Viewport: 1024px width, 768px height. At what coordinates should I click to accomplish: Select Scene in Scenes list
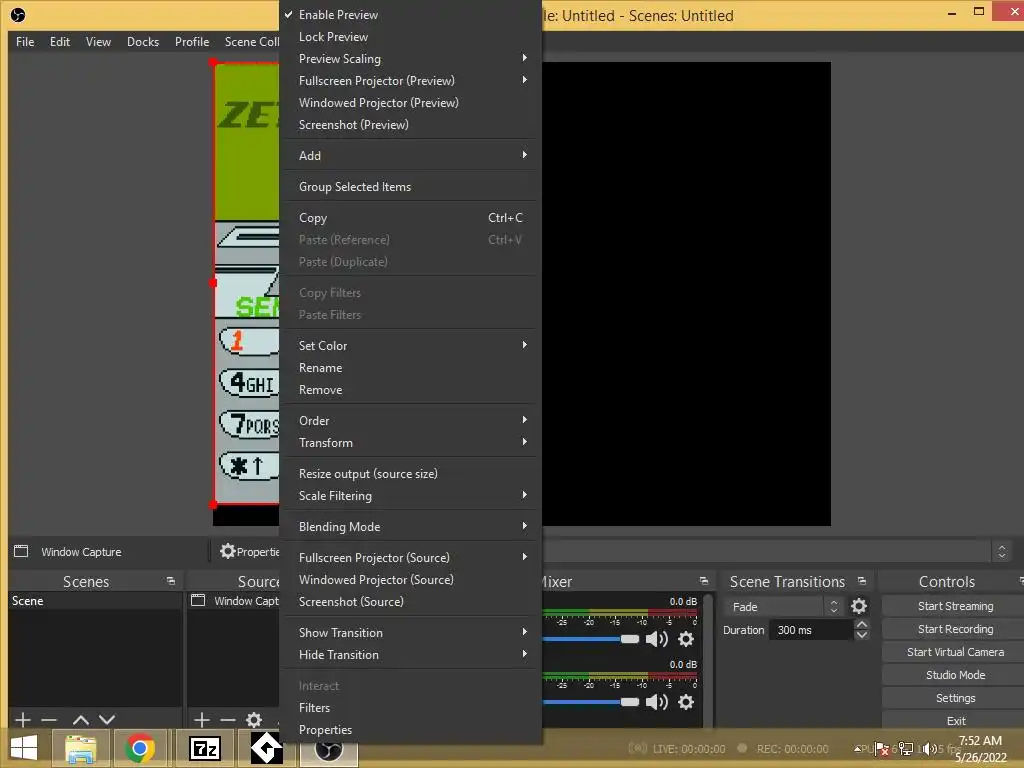click(x=95, y=601)
